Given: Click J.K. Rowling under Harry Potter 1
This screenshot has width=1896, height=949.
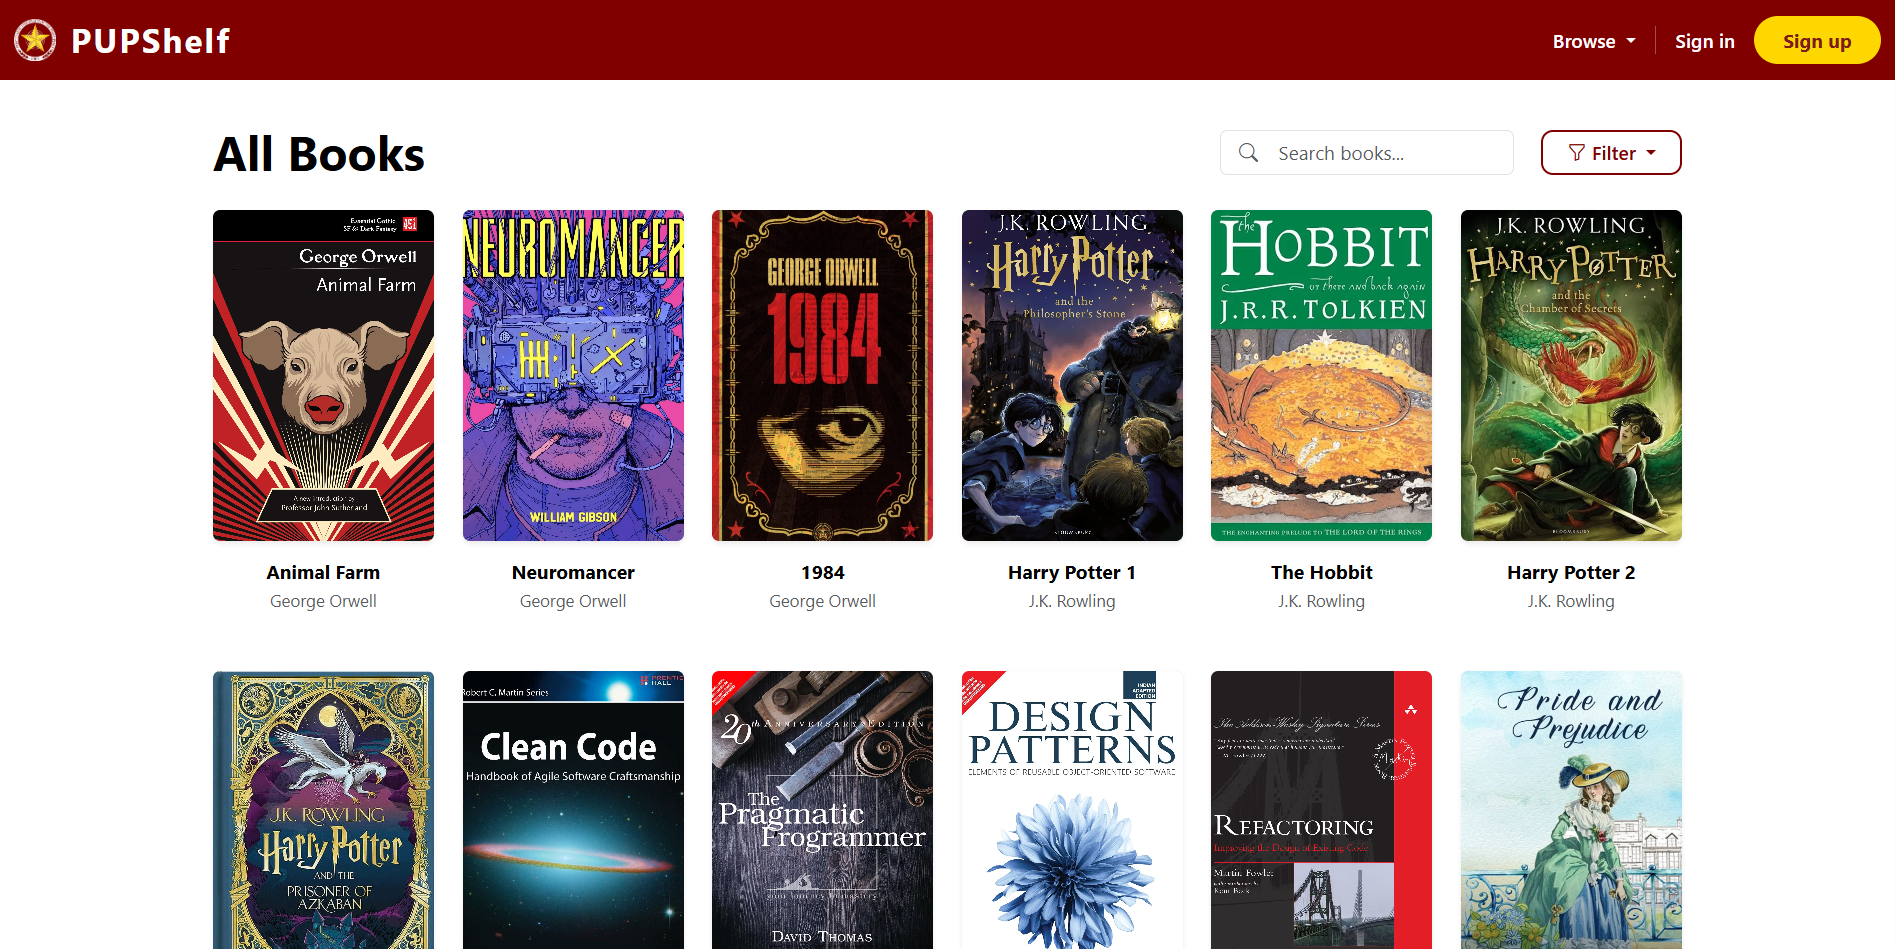Looking at the screenshot, I should click(1072, 601).
